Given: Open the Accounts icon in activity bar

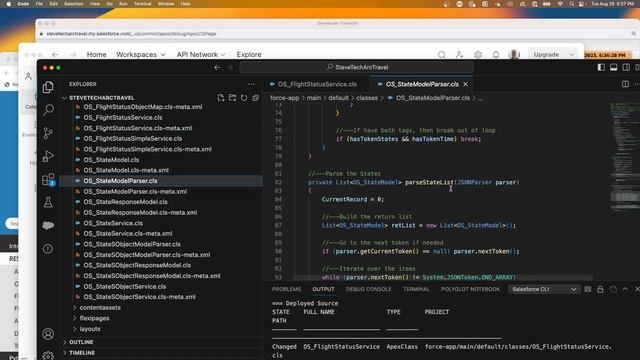Looking at the screenshot, I should pyautogui.click(x=48, y=334).
